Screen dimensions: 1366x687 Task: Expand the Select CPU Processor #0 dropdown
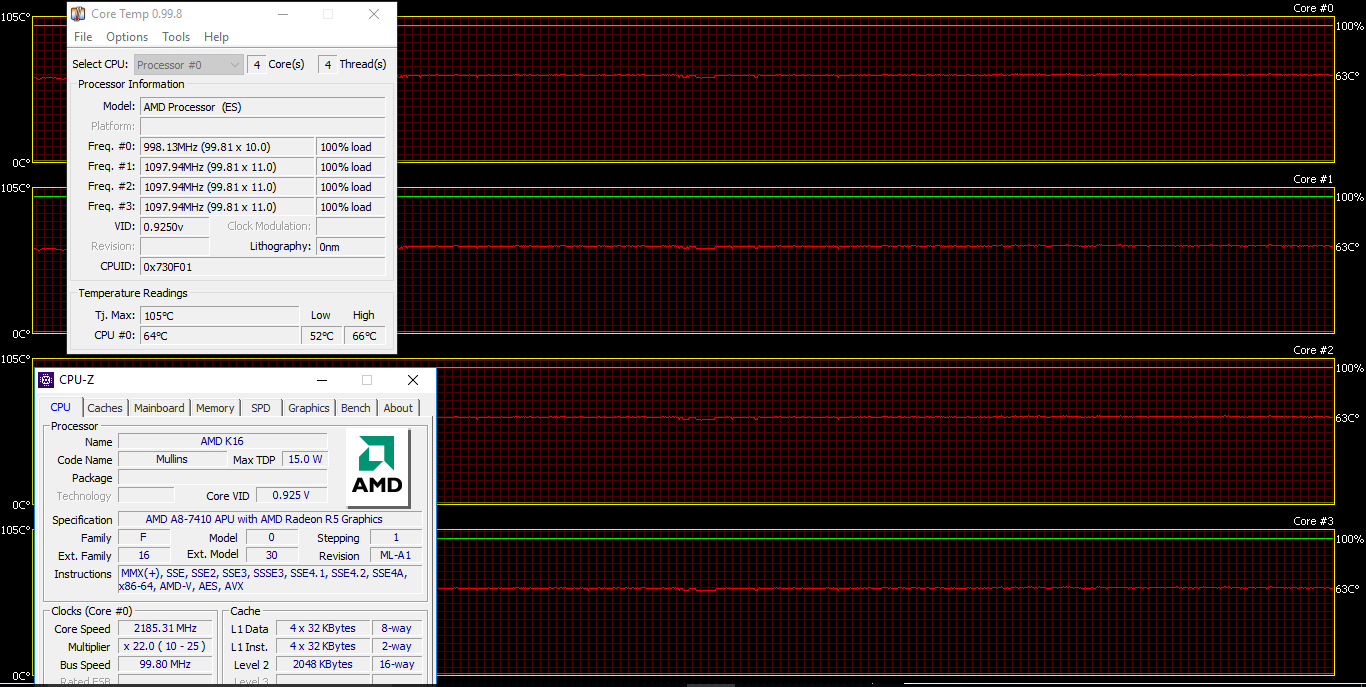[189, 65]
